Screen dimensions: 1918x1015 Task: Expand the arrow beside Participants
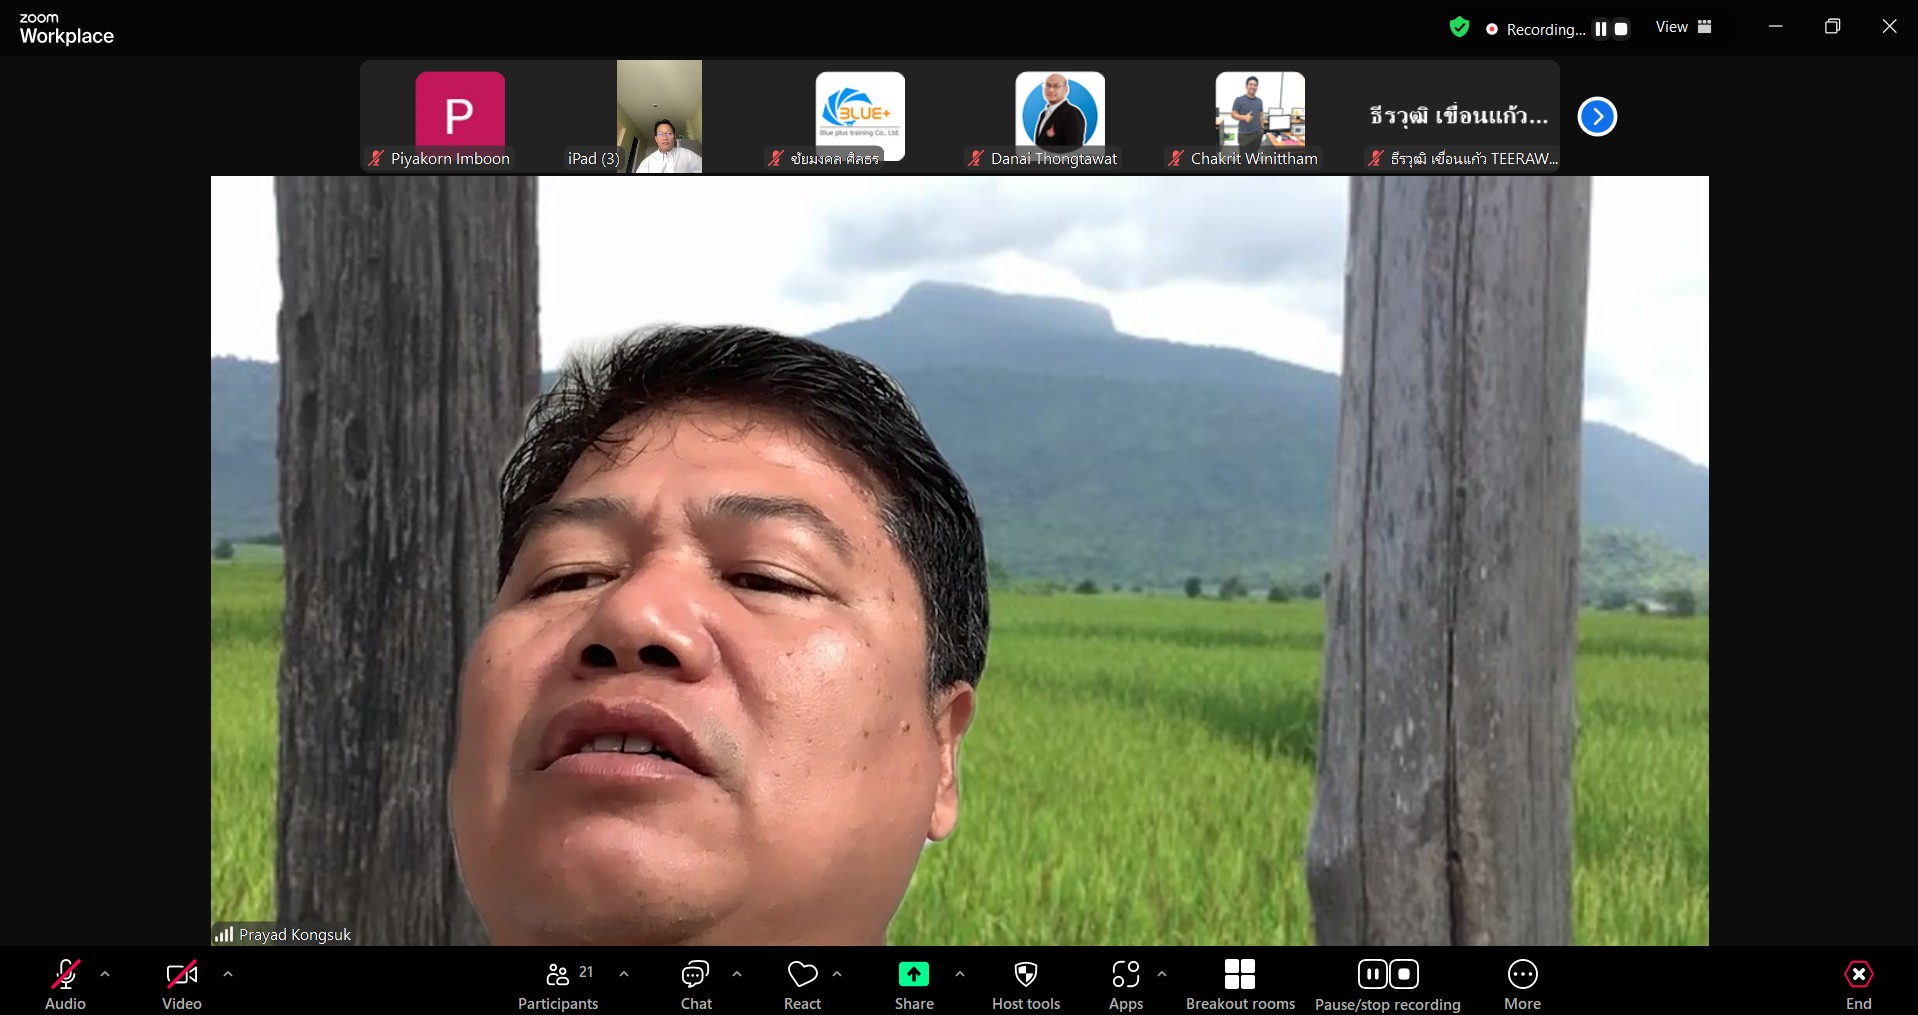click(624, 974)
